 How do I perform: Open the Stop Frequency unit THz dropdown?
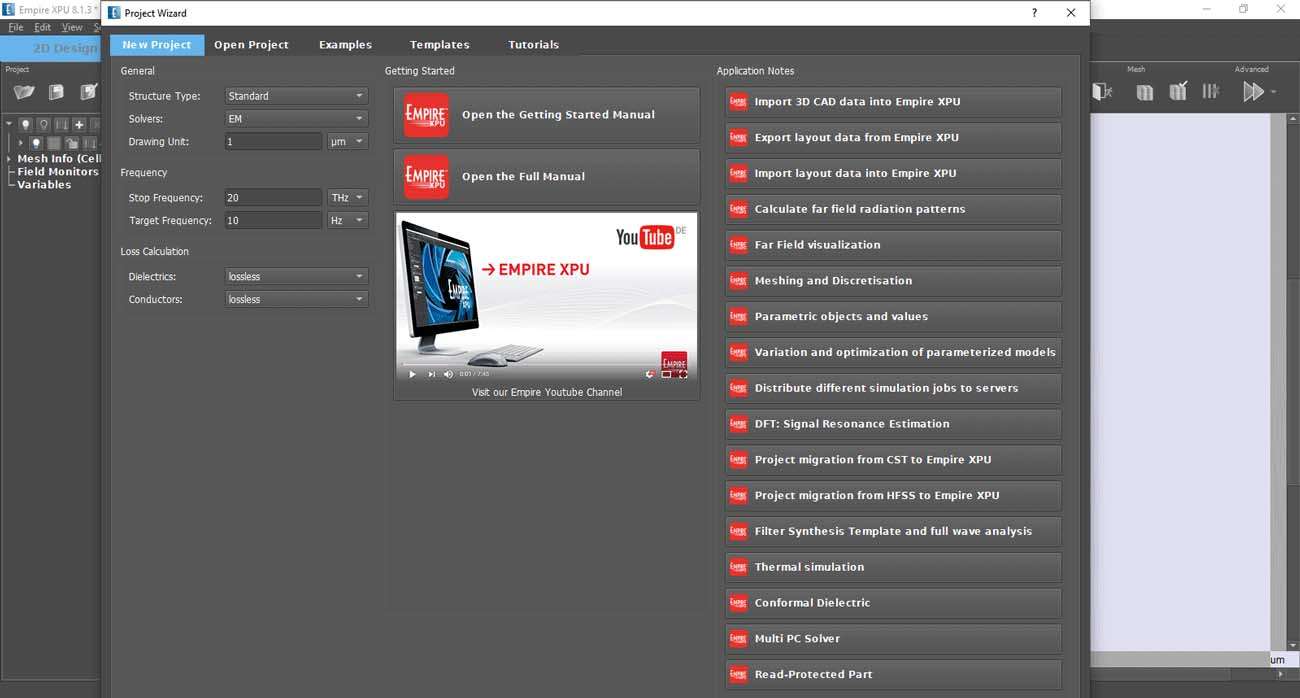[347, 198]
